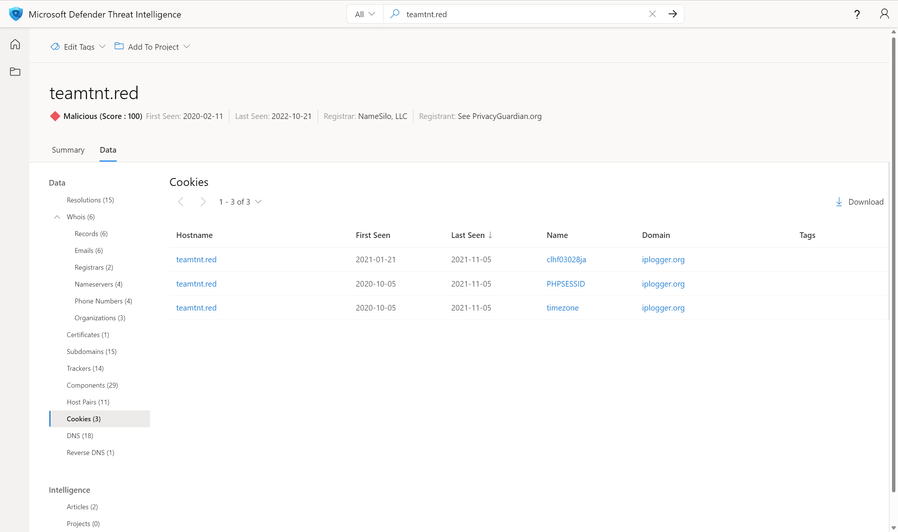The height and width of the screenshot is (532, 898).
Task: Open Resolutions (15) in data list
Action: (x=90, y=200)
